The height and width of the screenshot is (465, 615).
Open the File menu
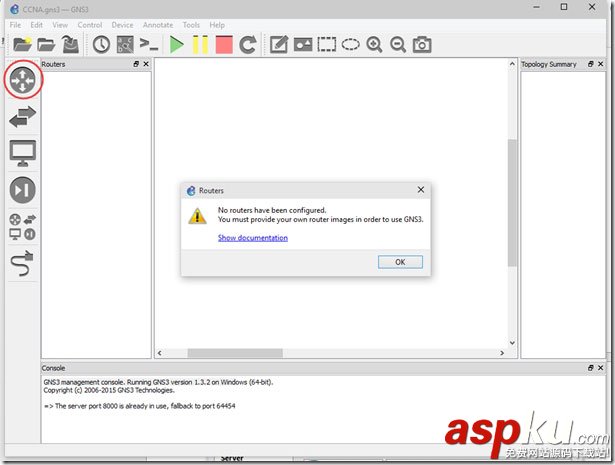point(15,25)
